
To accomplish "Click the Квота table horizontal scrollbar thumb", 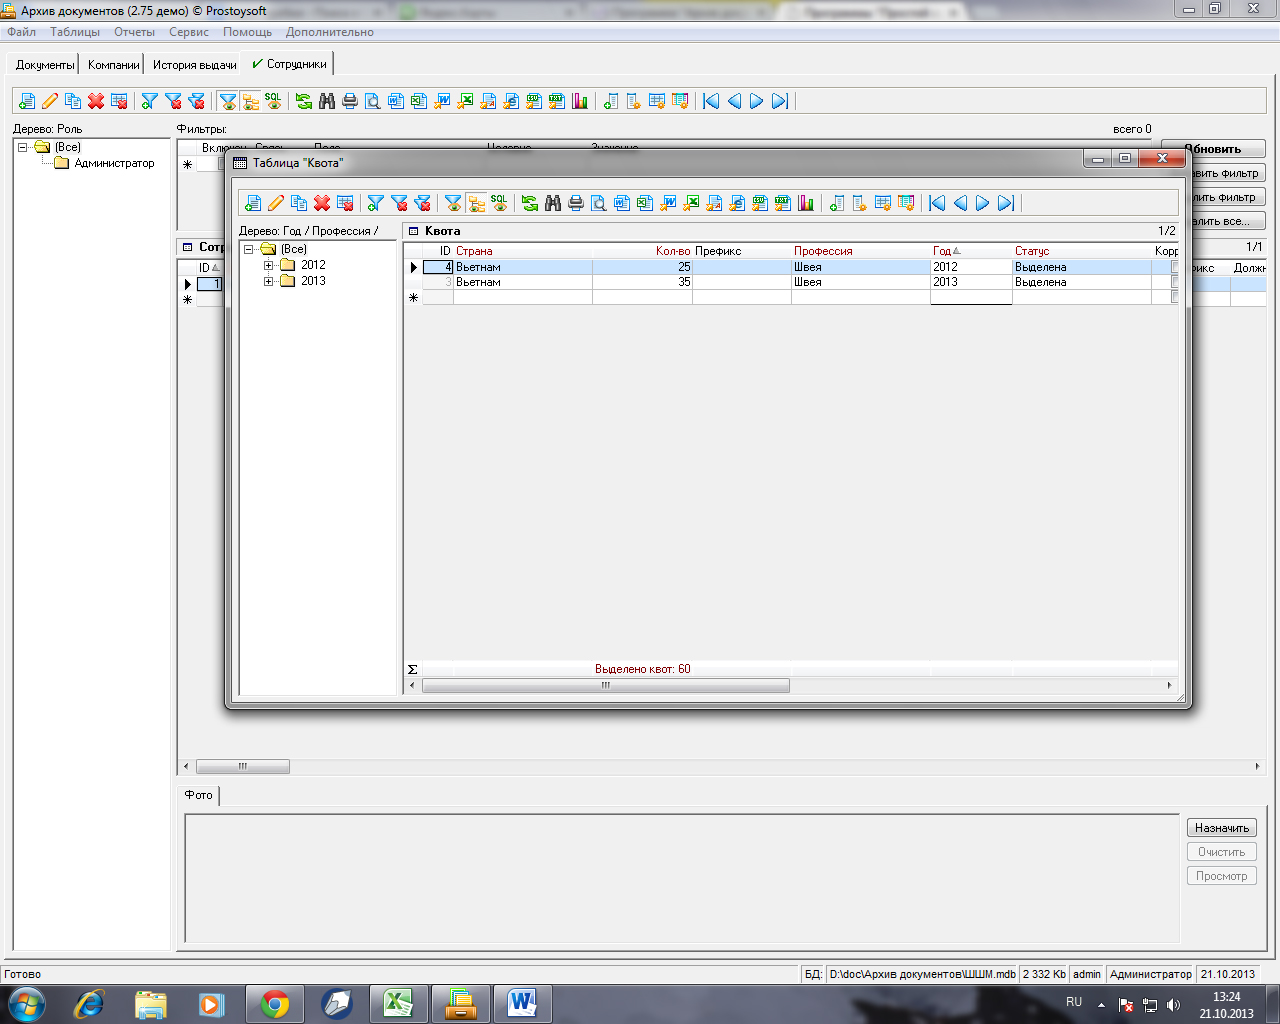I will tap(605, 686).
